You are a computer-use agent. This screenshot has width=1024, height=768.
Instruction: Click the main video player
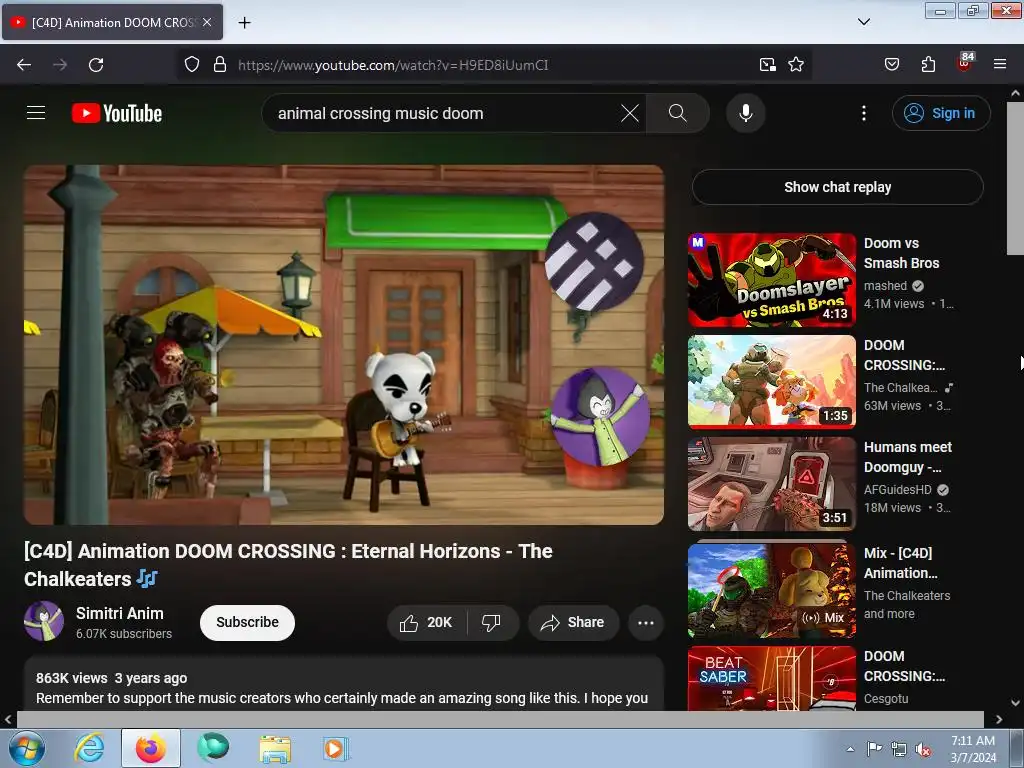344,345
